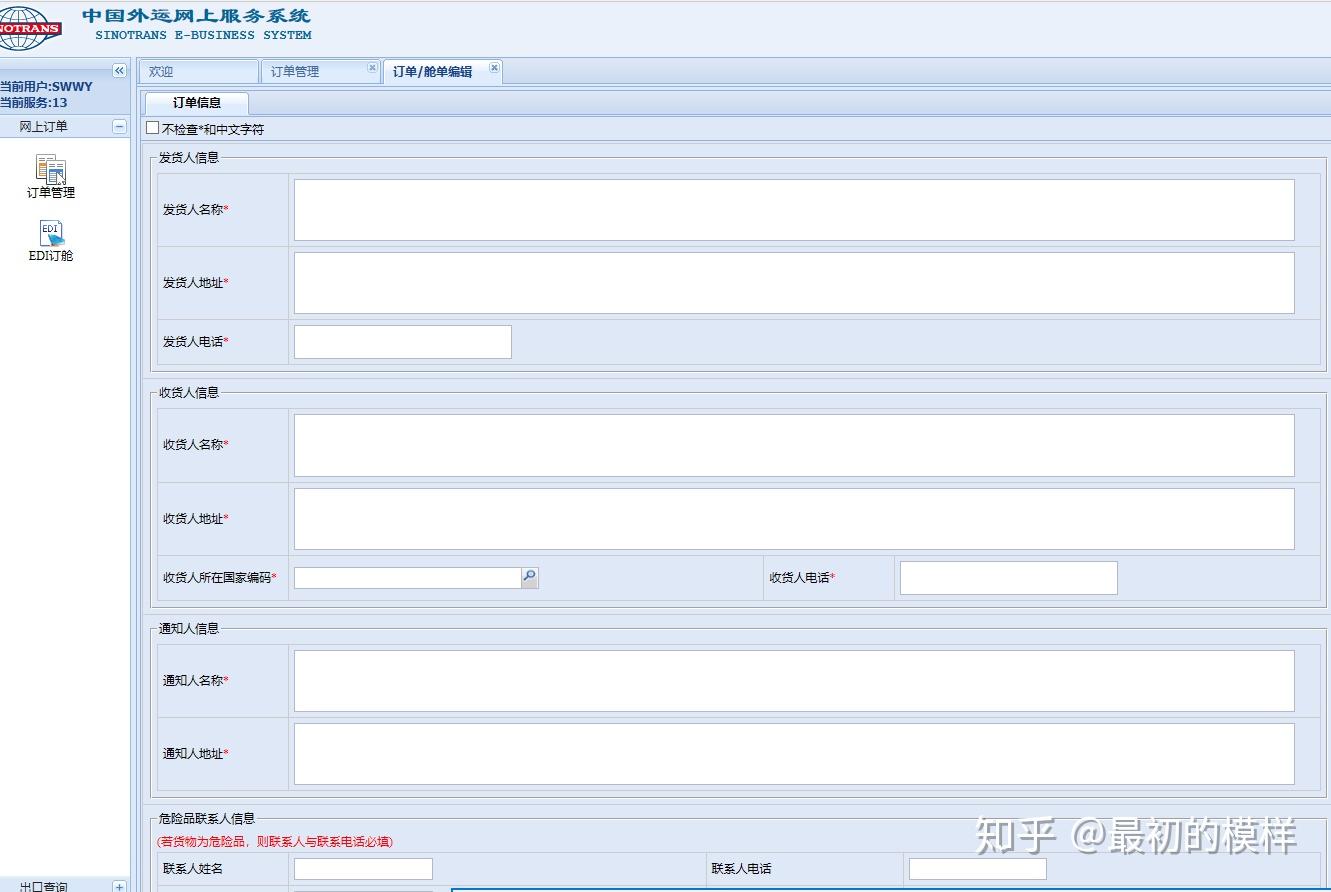Click the 中国外运网上服务系统 title
The image size is (1331, 892).
196,16
